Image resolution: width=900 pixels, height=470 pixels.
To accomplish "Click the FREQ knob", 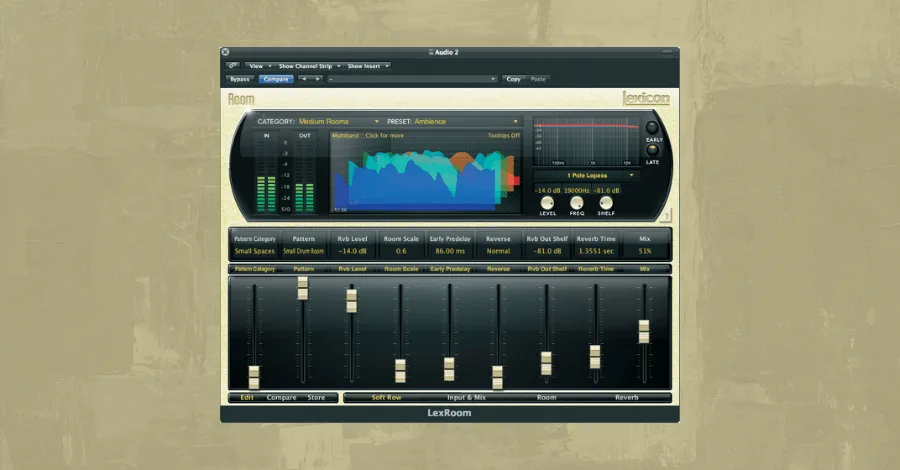I will point(576,203).
